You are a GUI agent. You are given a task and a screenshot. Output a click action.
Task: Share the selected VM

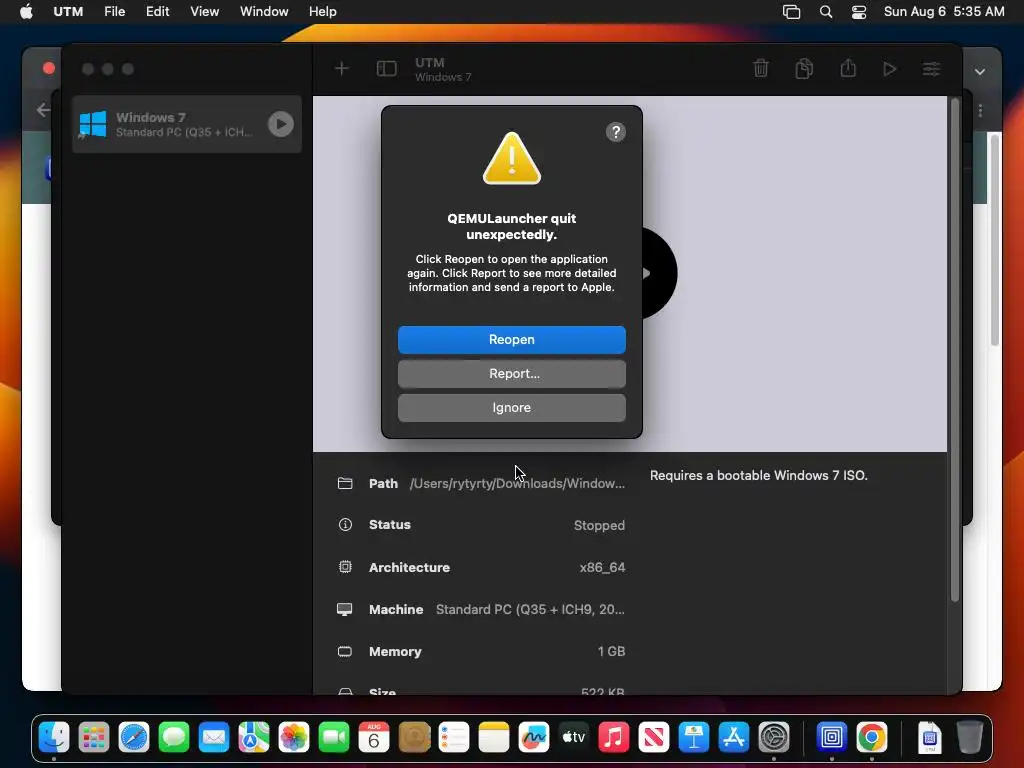848,68
